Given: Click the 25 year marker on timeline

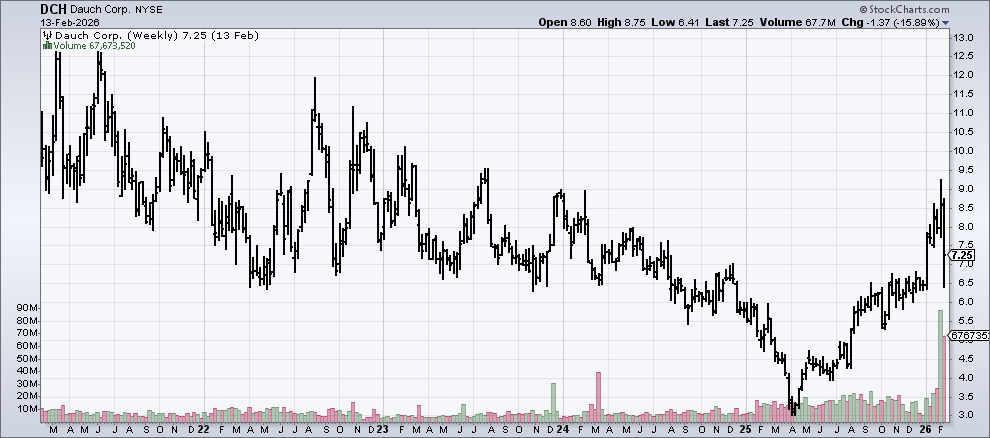Looking at the screenshot, I should (747, 429).
